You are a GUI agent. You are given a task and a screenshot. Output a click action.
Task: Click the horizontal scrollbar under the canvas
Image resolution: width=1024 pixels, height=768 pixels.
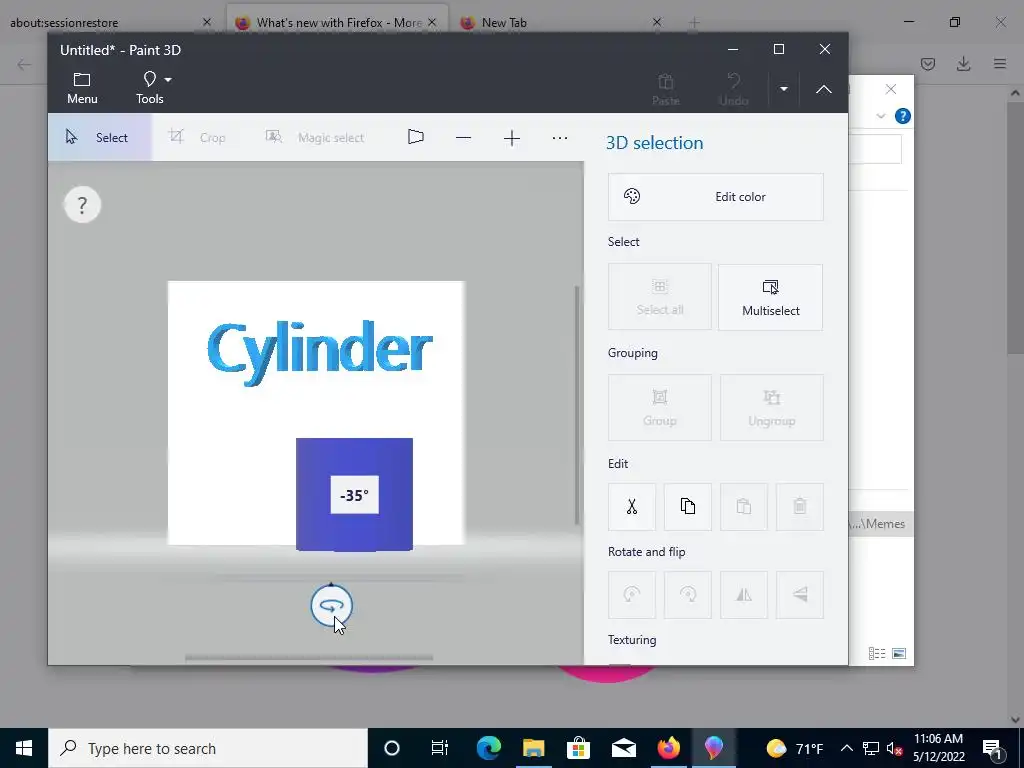pyautogui.click(x=309, y=658)
